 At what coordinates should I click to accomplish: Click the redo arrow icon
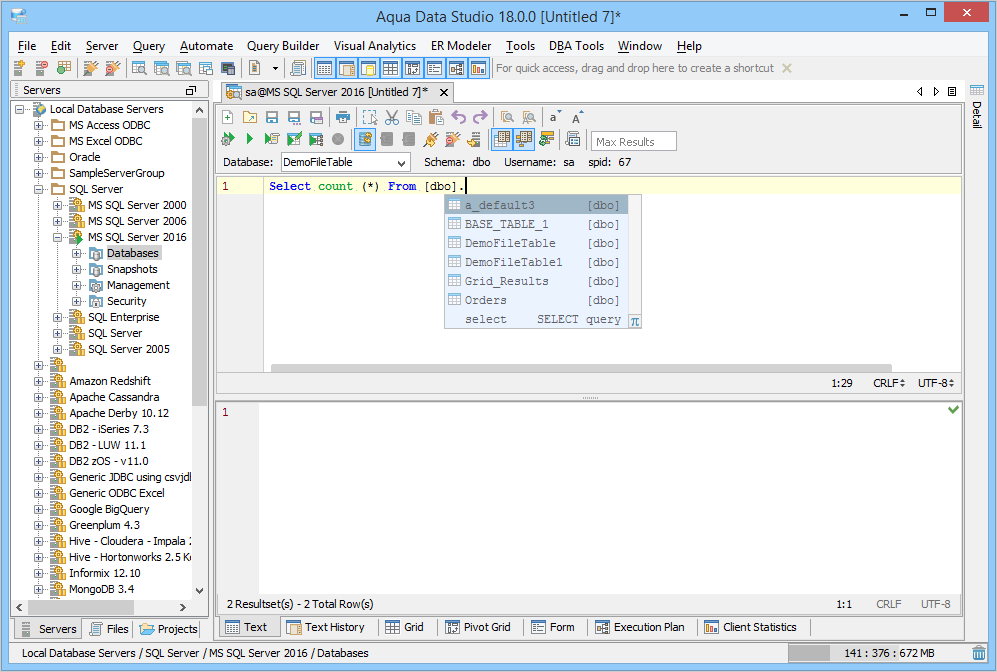pos(481,117)
